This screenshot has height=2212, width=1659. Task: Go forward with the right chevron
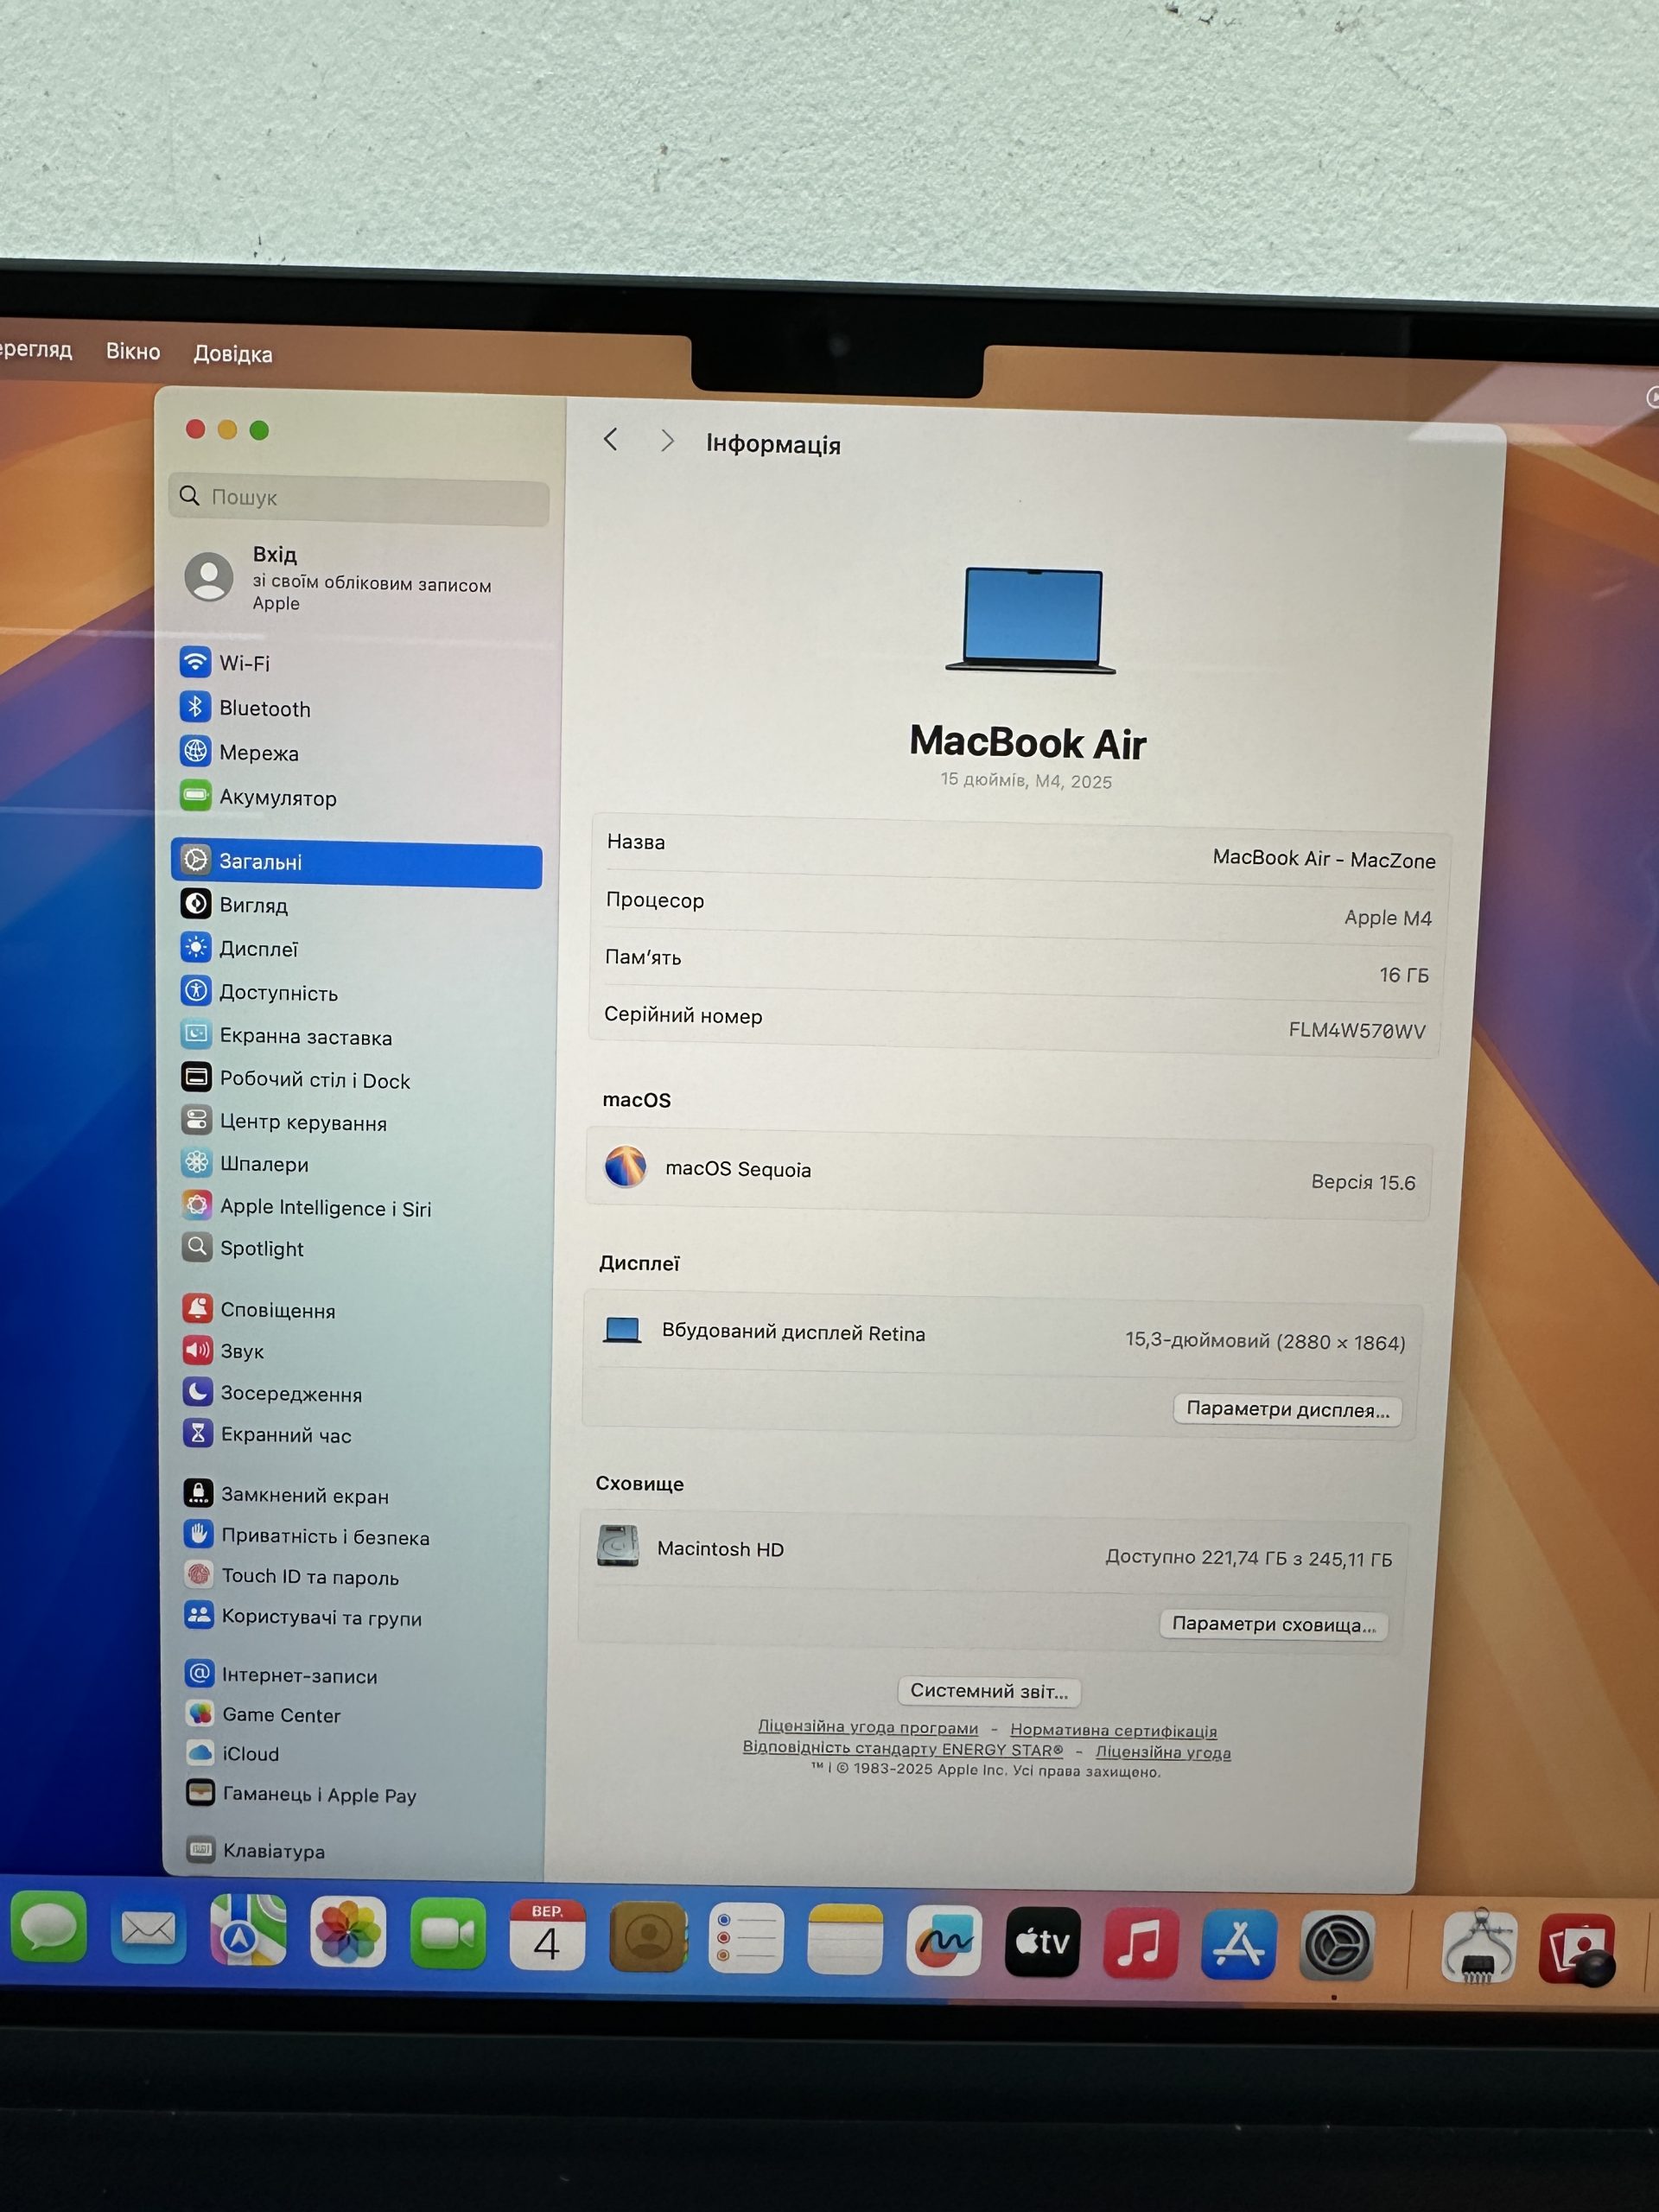667,441
